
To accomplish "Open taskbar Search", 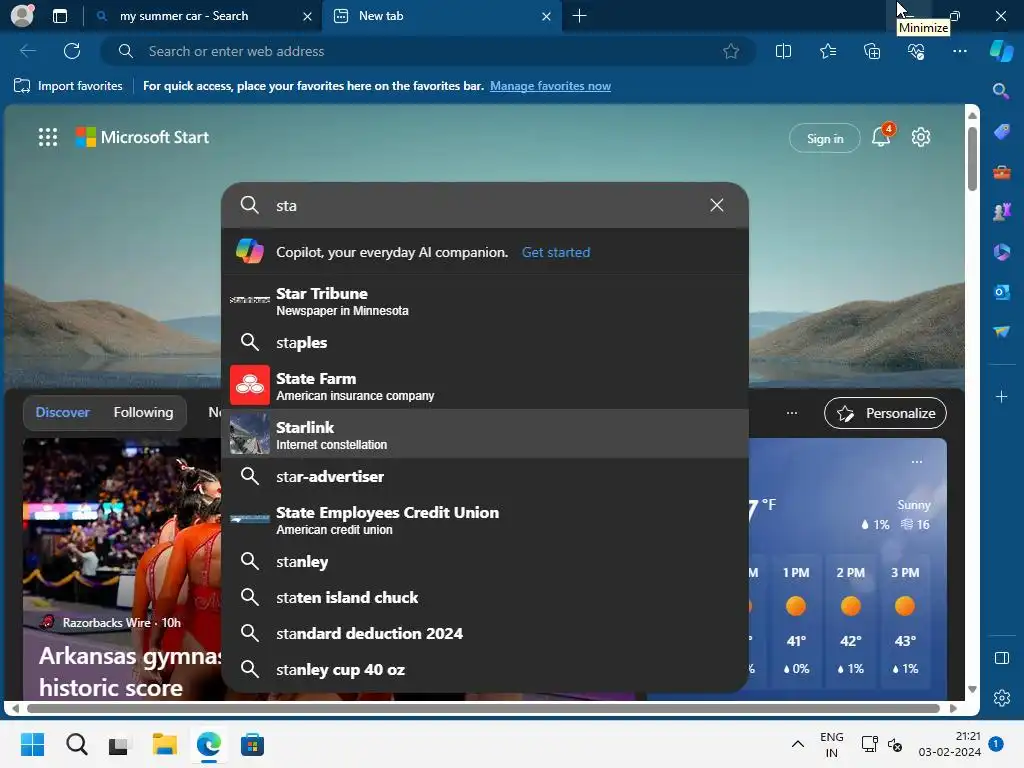I will coord(76,744).
